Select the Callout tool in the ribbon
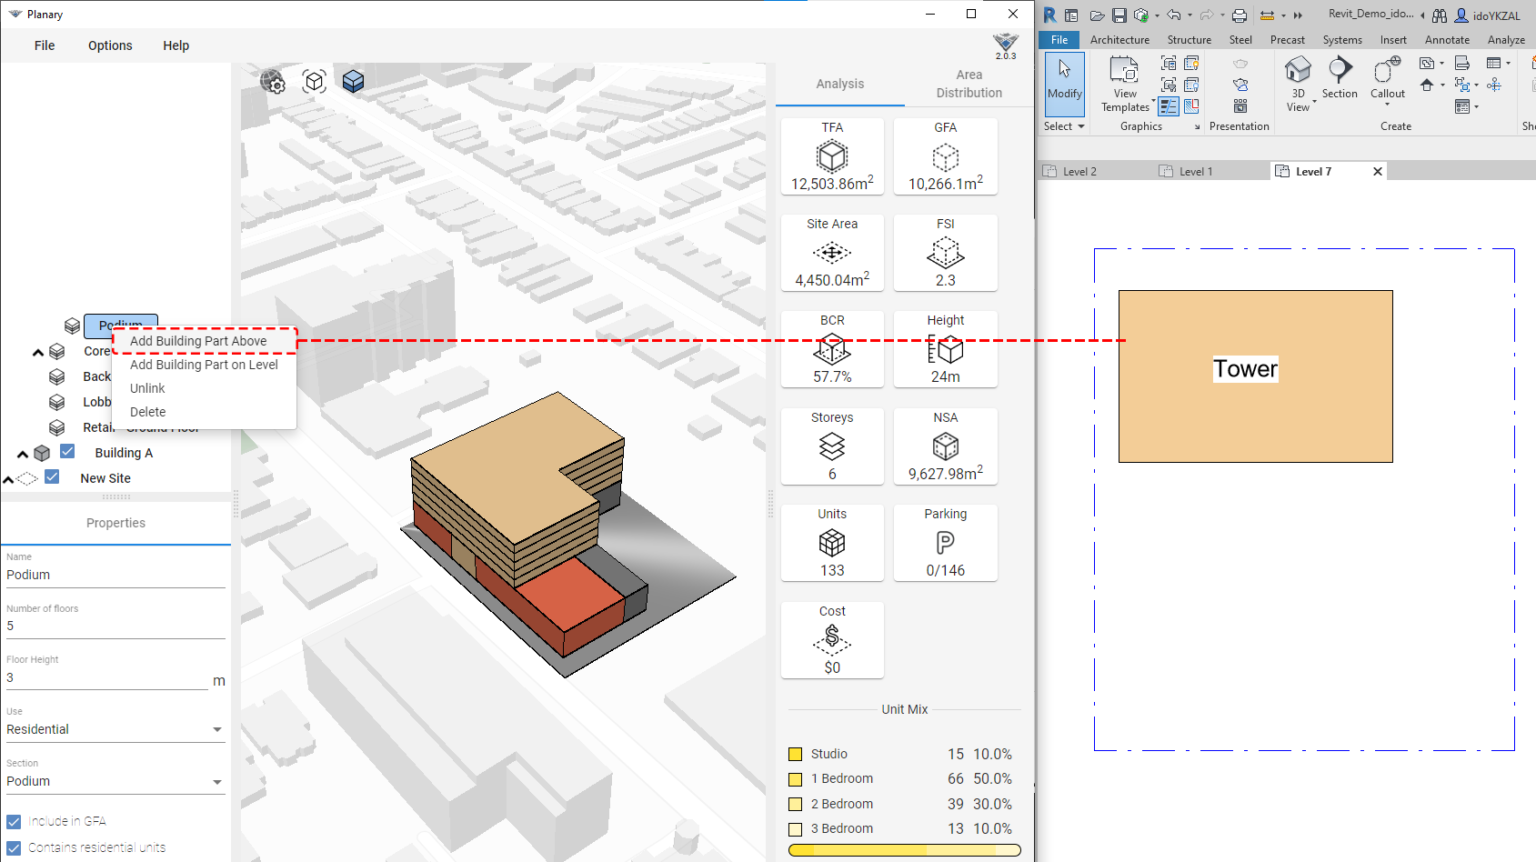The width and height of the screenshot is (1536, 862). [1387, 78]
